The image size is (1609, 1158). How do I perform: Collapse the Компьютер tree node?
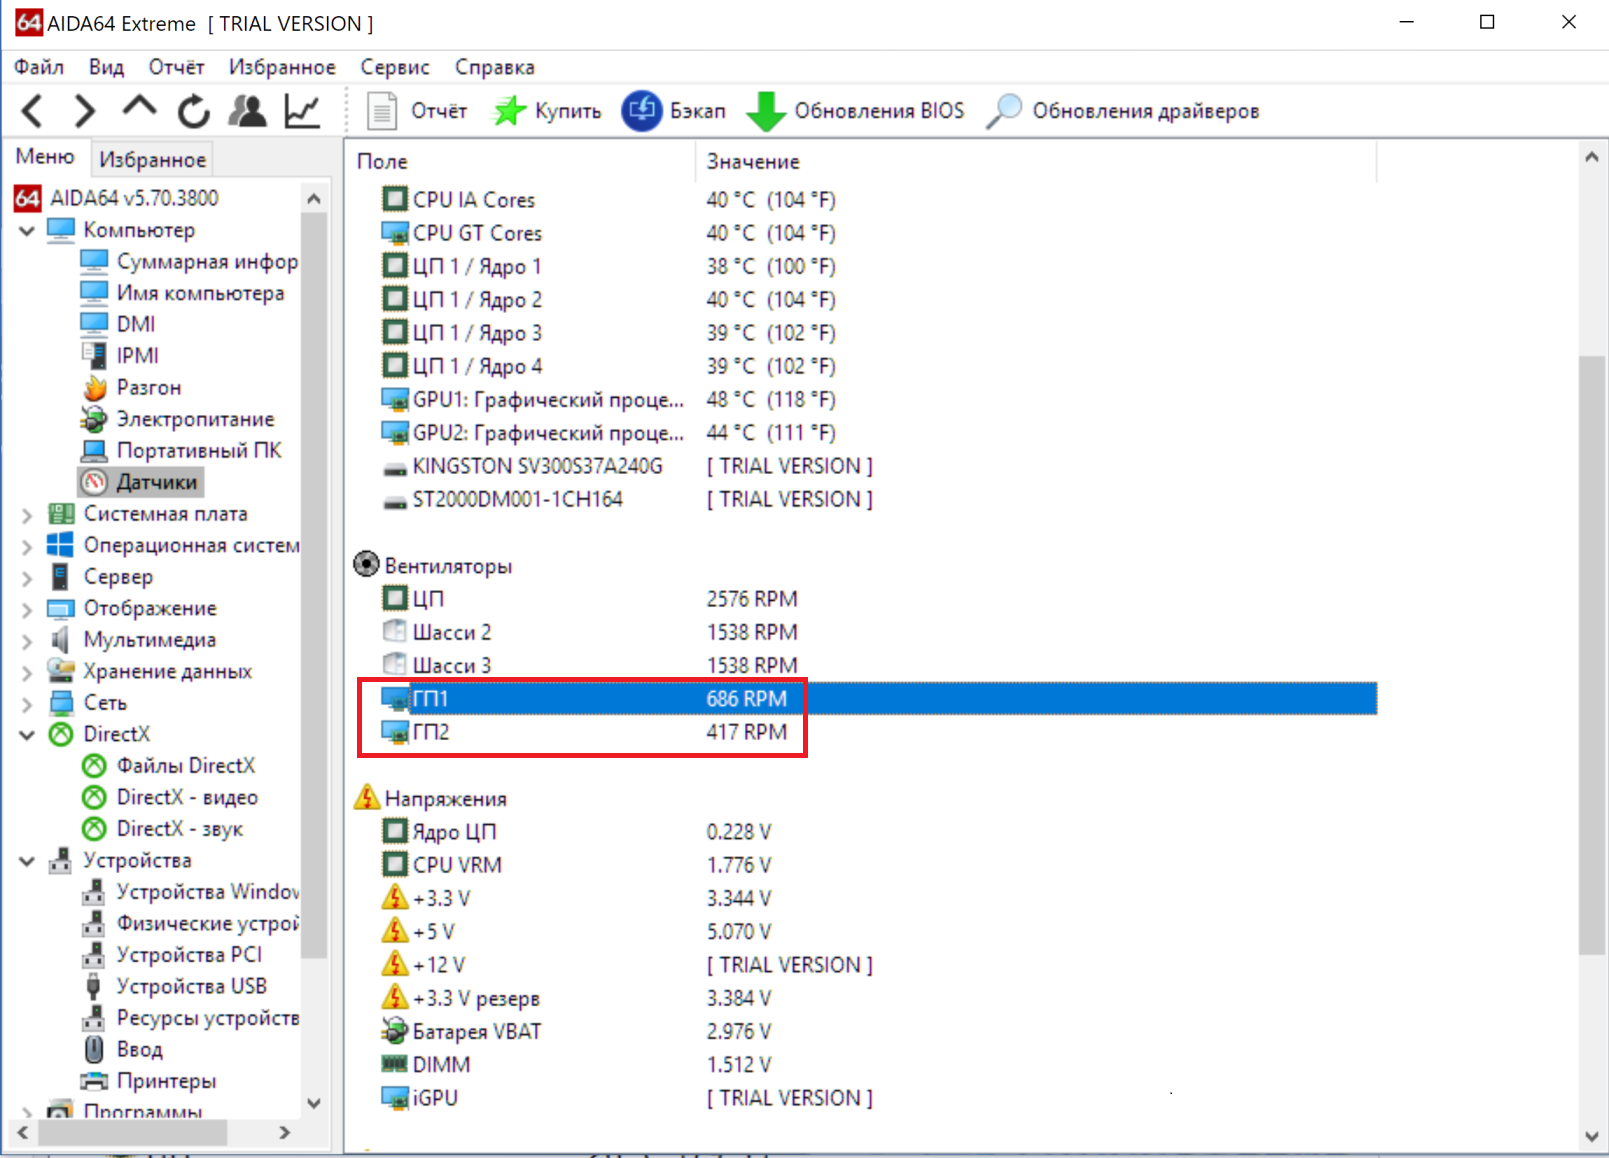point(27,230)
